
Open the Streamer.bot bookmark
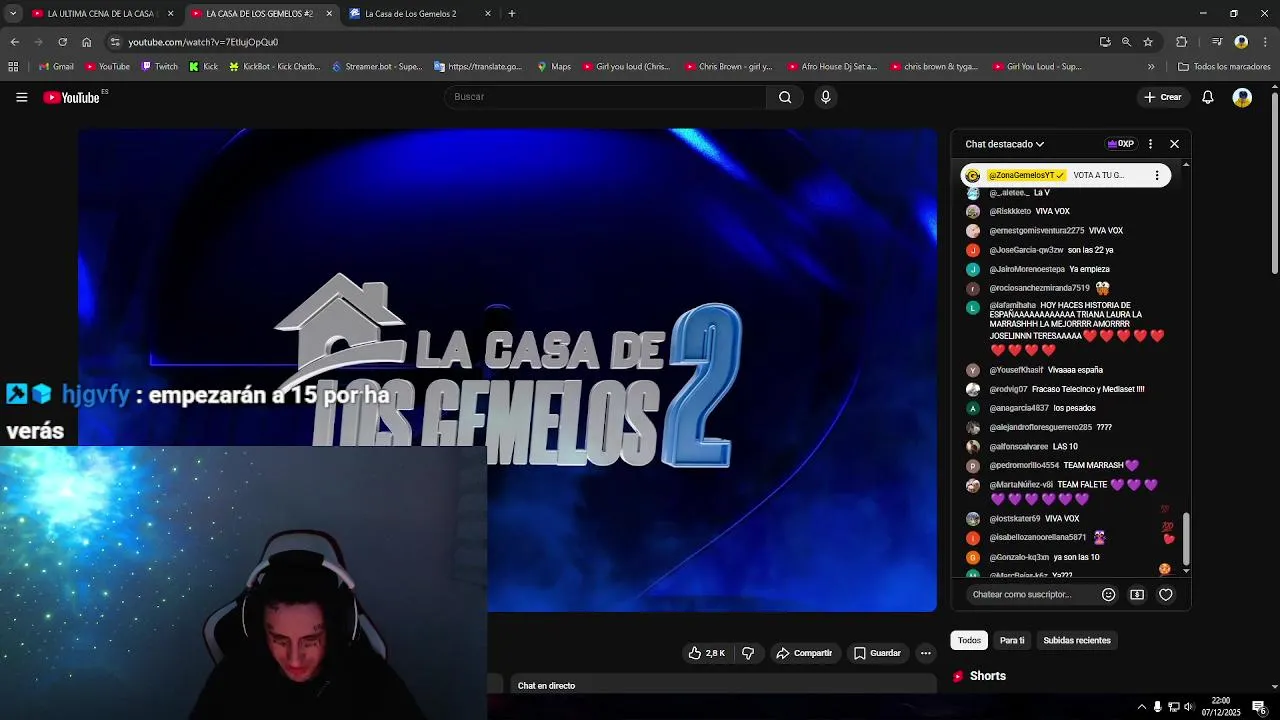click(376, 67)
